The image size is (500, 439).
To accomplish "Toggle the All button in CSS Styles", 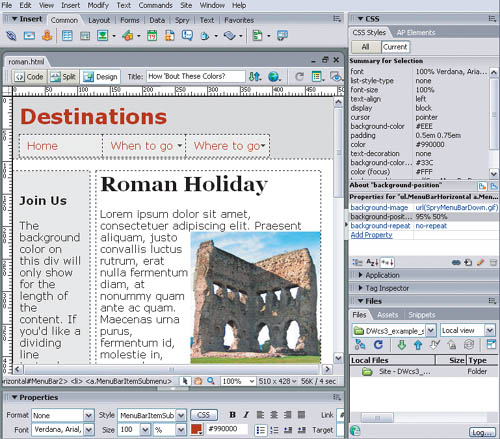I will (x=366, y=47).
